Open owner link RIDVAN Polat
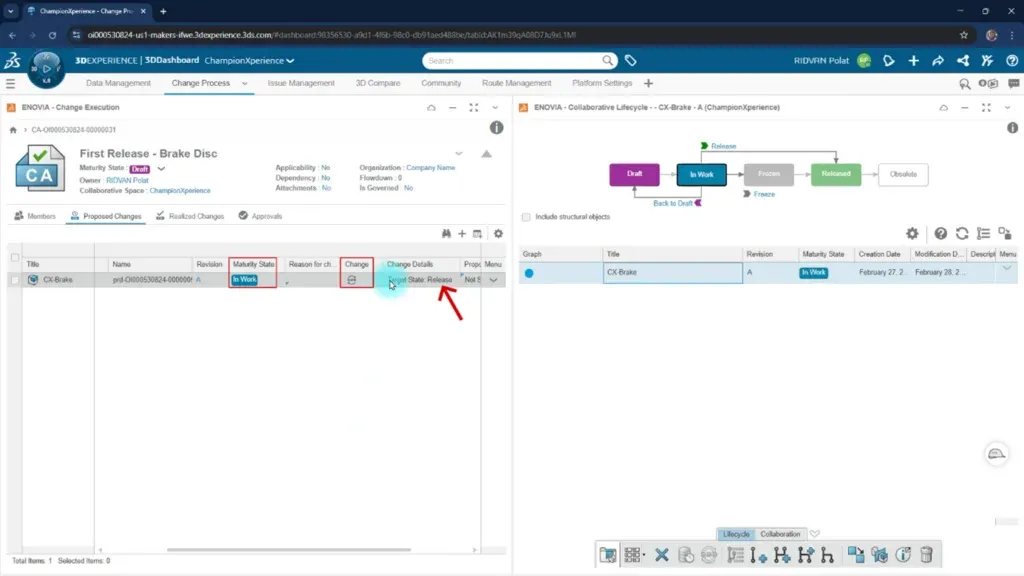 (x=127, y=180)
